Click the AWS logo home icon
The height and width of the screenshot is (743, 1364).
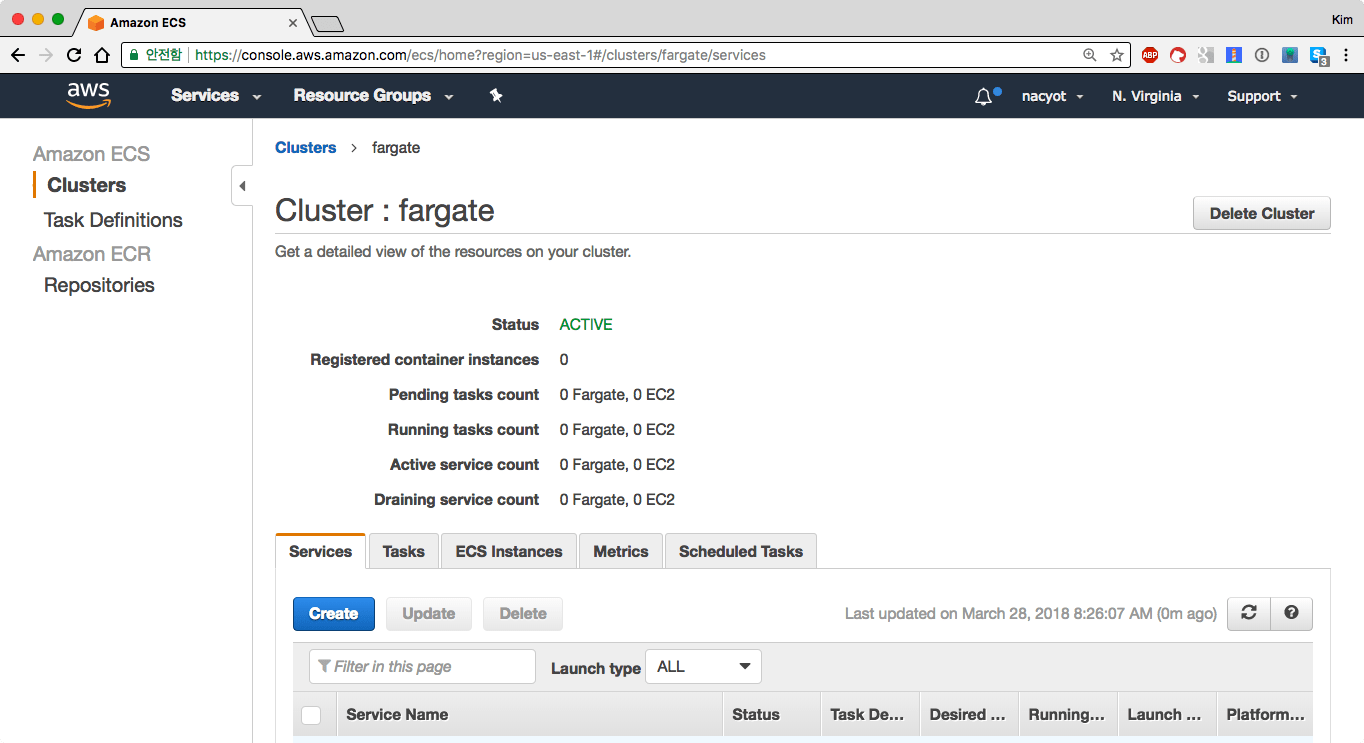click(x=88, y=95)
